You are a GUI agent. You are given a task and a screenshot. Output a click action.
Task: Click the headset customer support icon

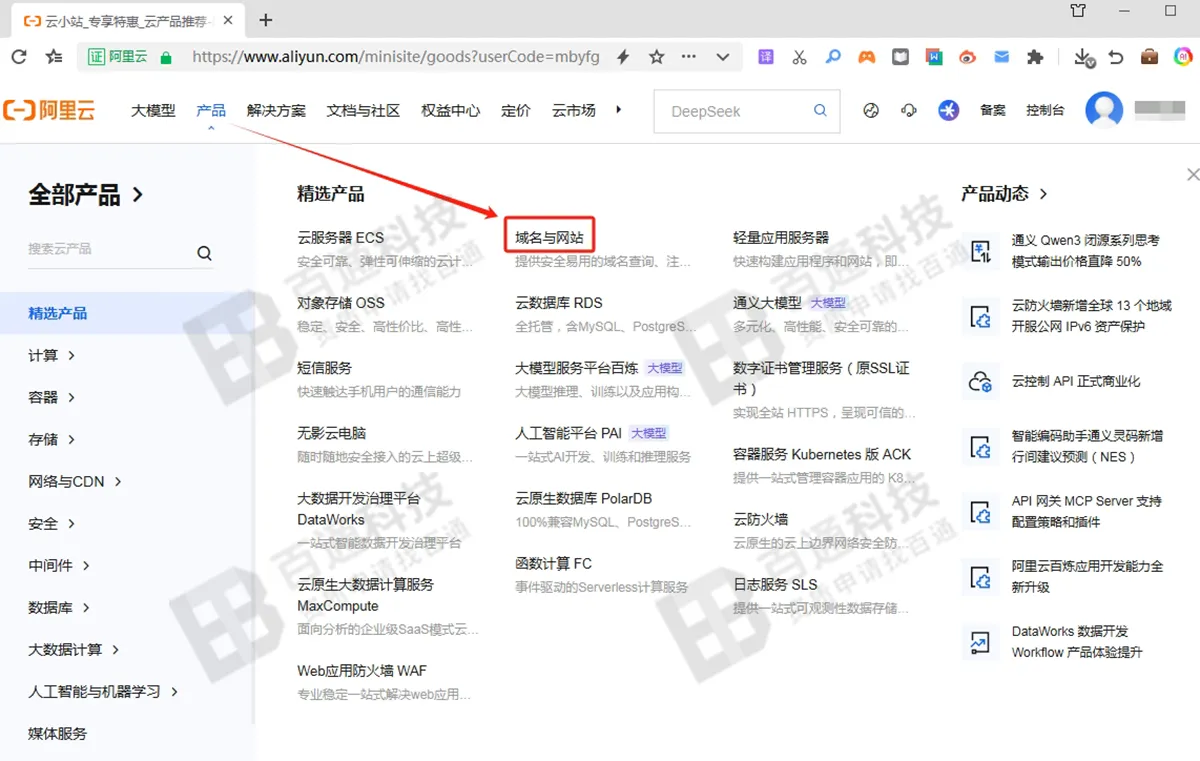click(909, 111)
